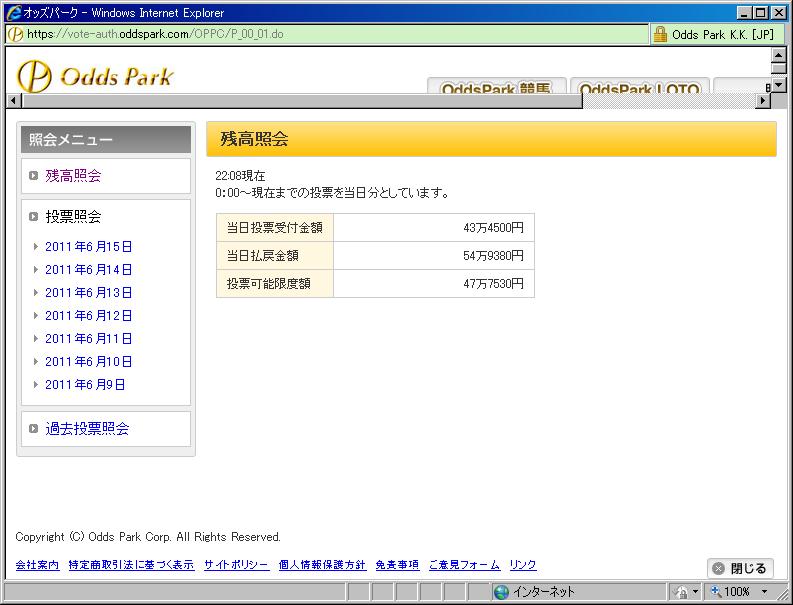This screenshot has height=605, width=793.
Task: Click the page favicon beside the URL
Action: coord(16,34)
